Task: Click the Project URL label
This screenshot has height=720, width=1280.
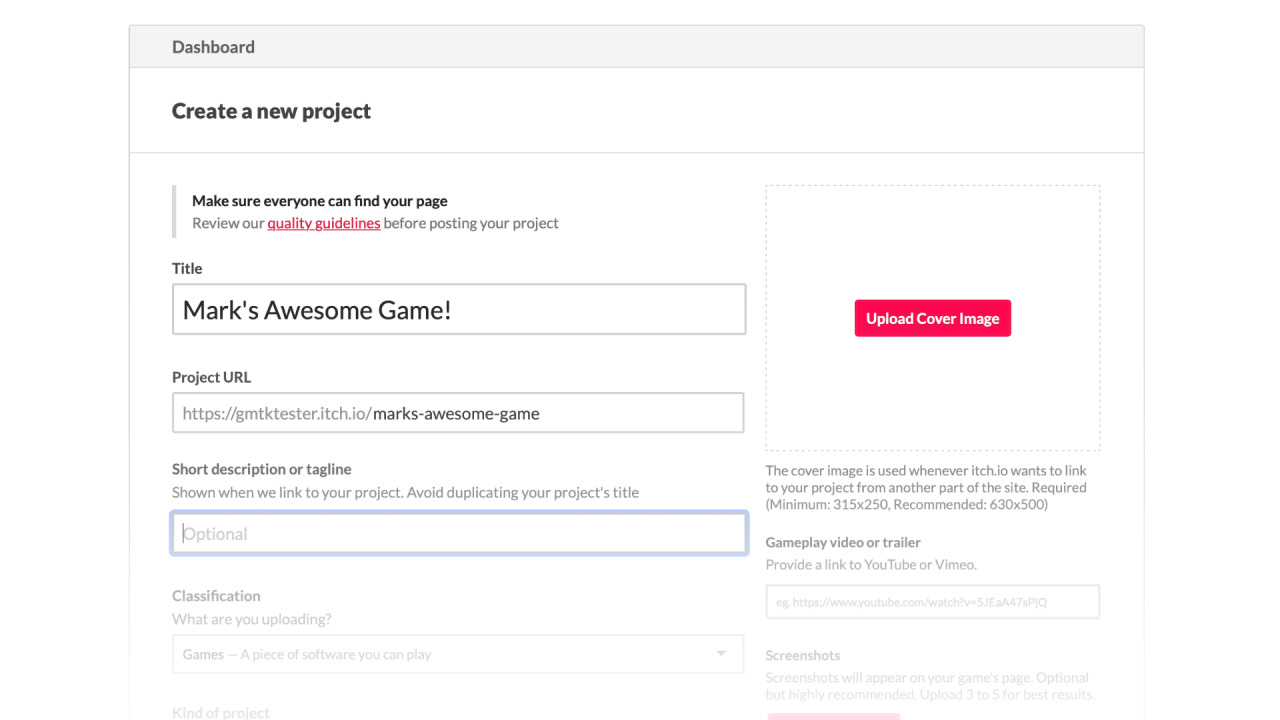Action: click(211, 377)
